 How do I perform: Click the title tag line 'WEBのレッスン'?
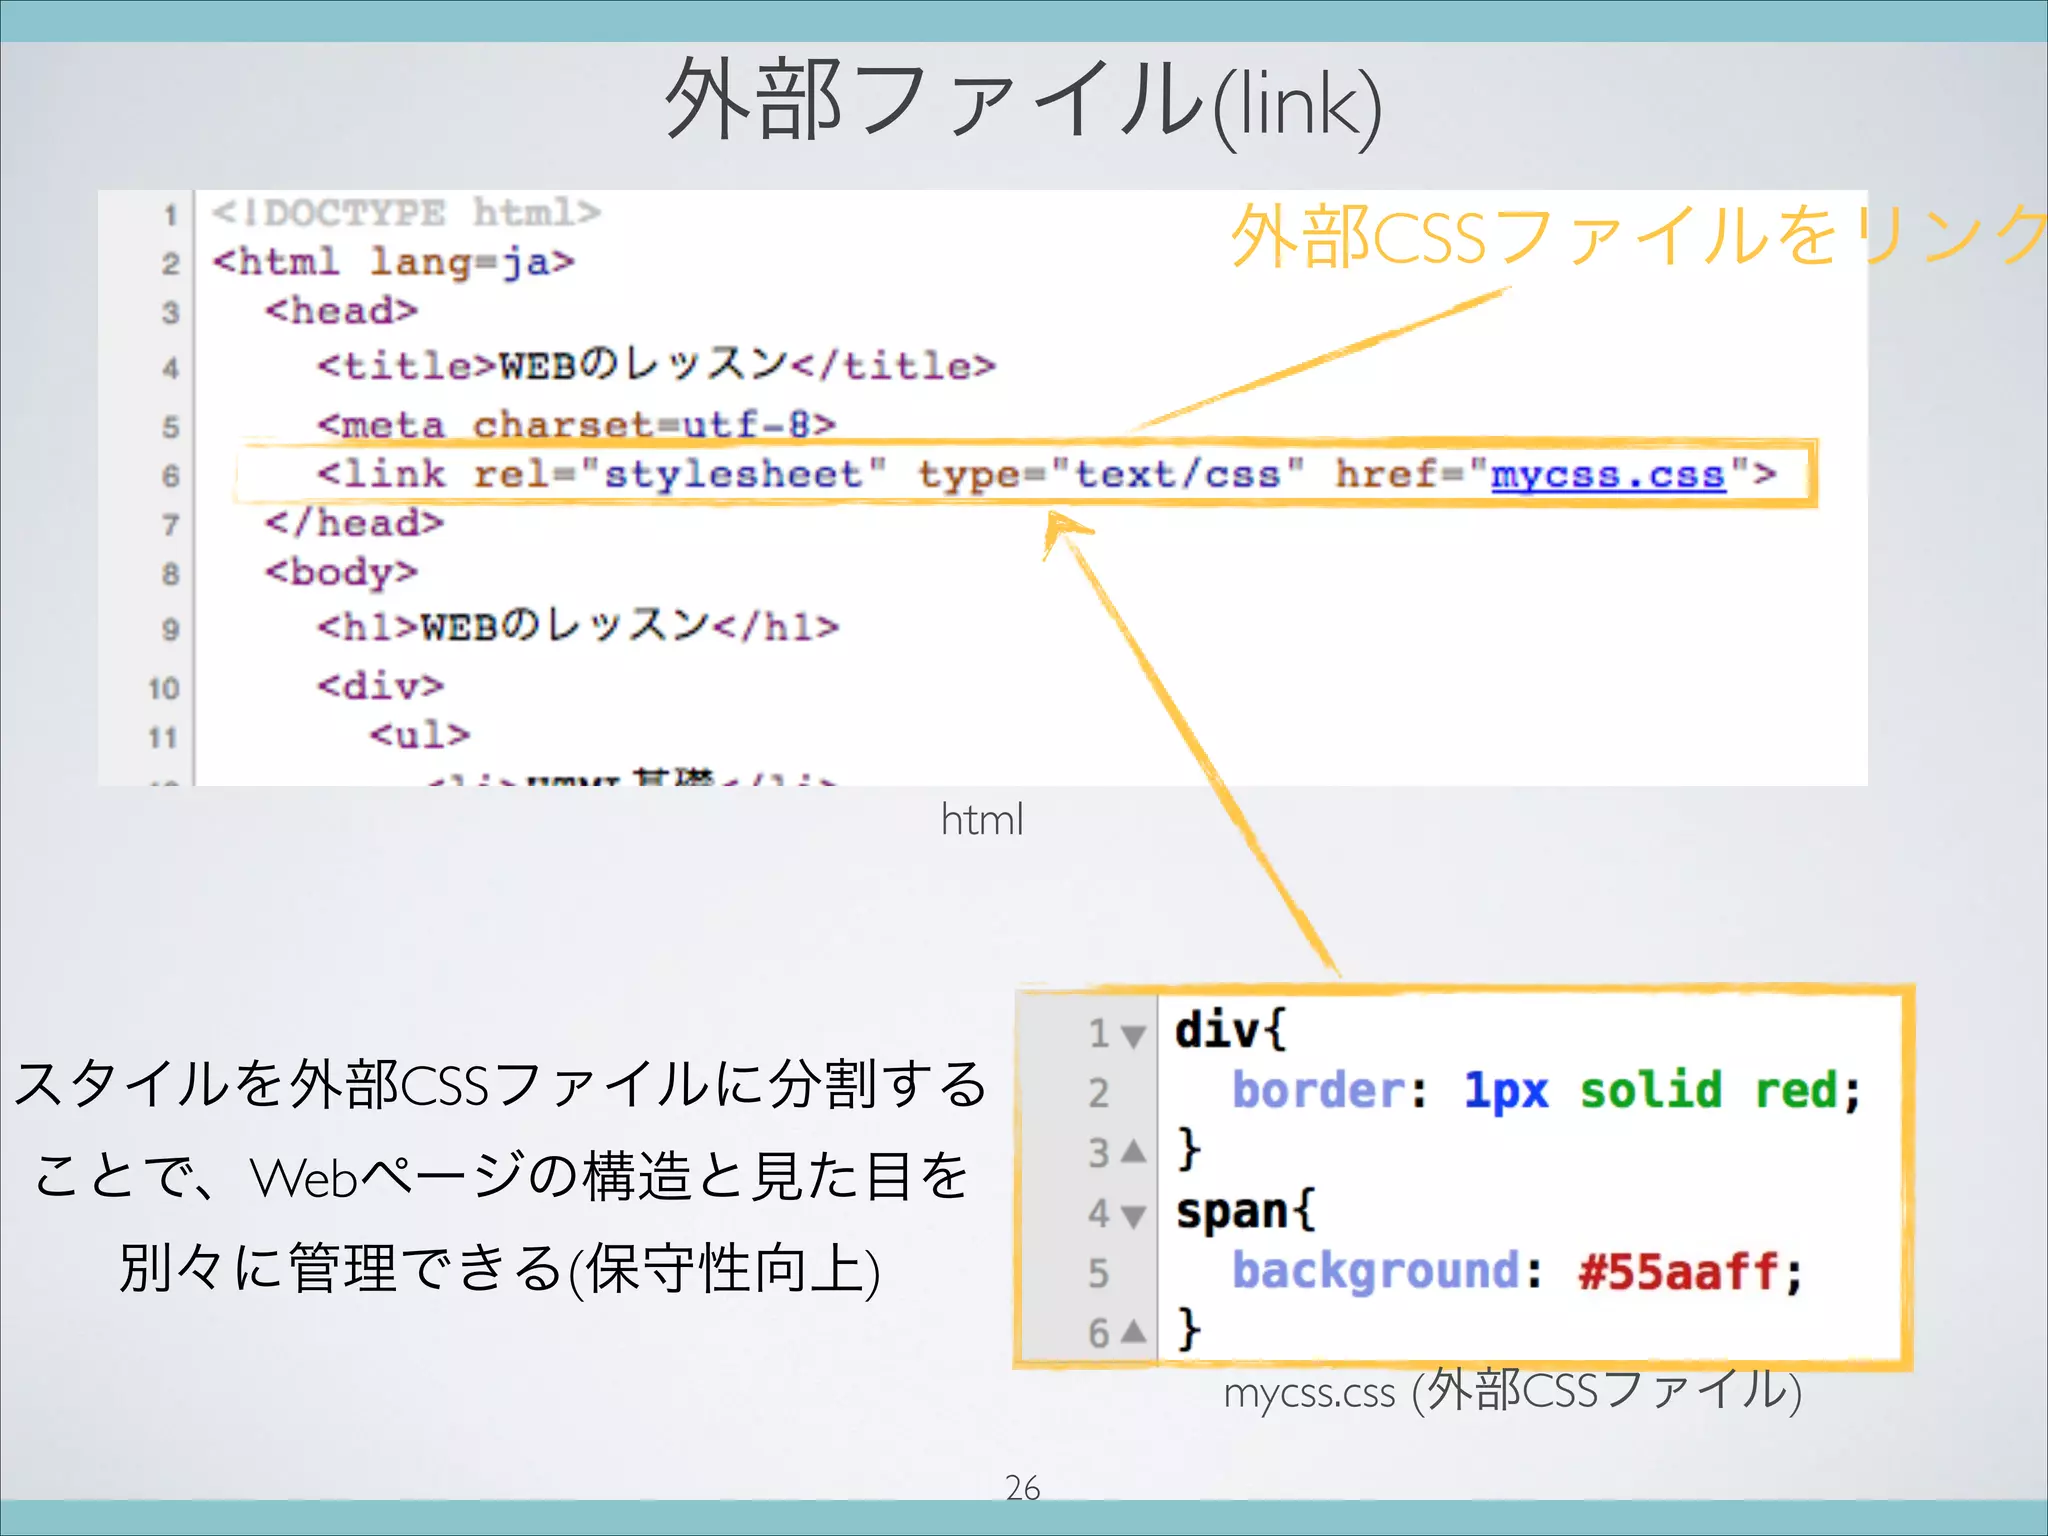pos(656,365)
